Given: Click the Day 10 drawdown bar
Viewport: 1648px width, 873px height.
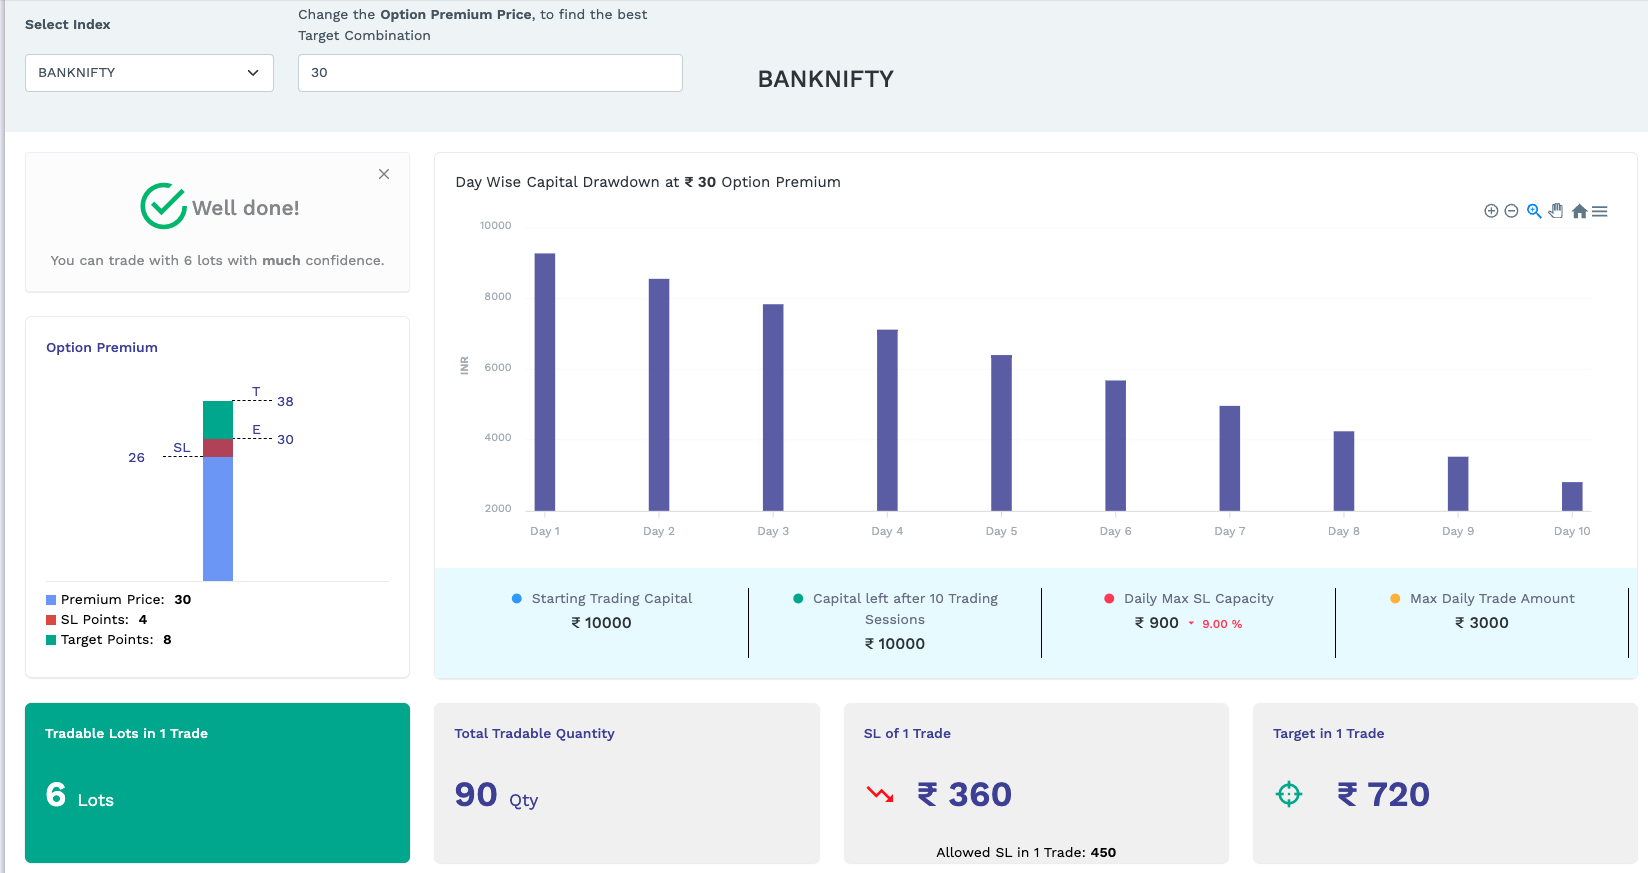Looking at the screenshot, I should pyautogui.click(x=1572, y=496).
